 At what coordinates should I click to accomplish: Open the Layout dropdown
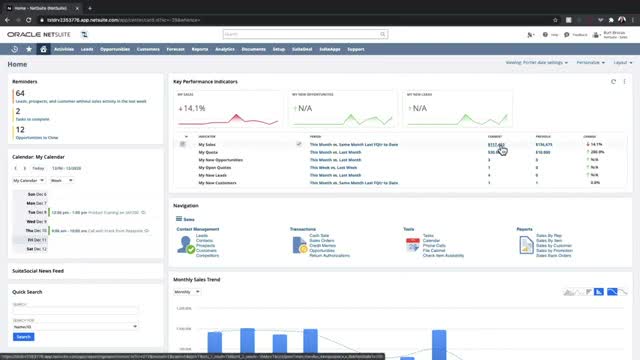point(623,62)
